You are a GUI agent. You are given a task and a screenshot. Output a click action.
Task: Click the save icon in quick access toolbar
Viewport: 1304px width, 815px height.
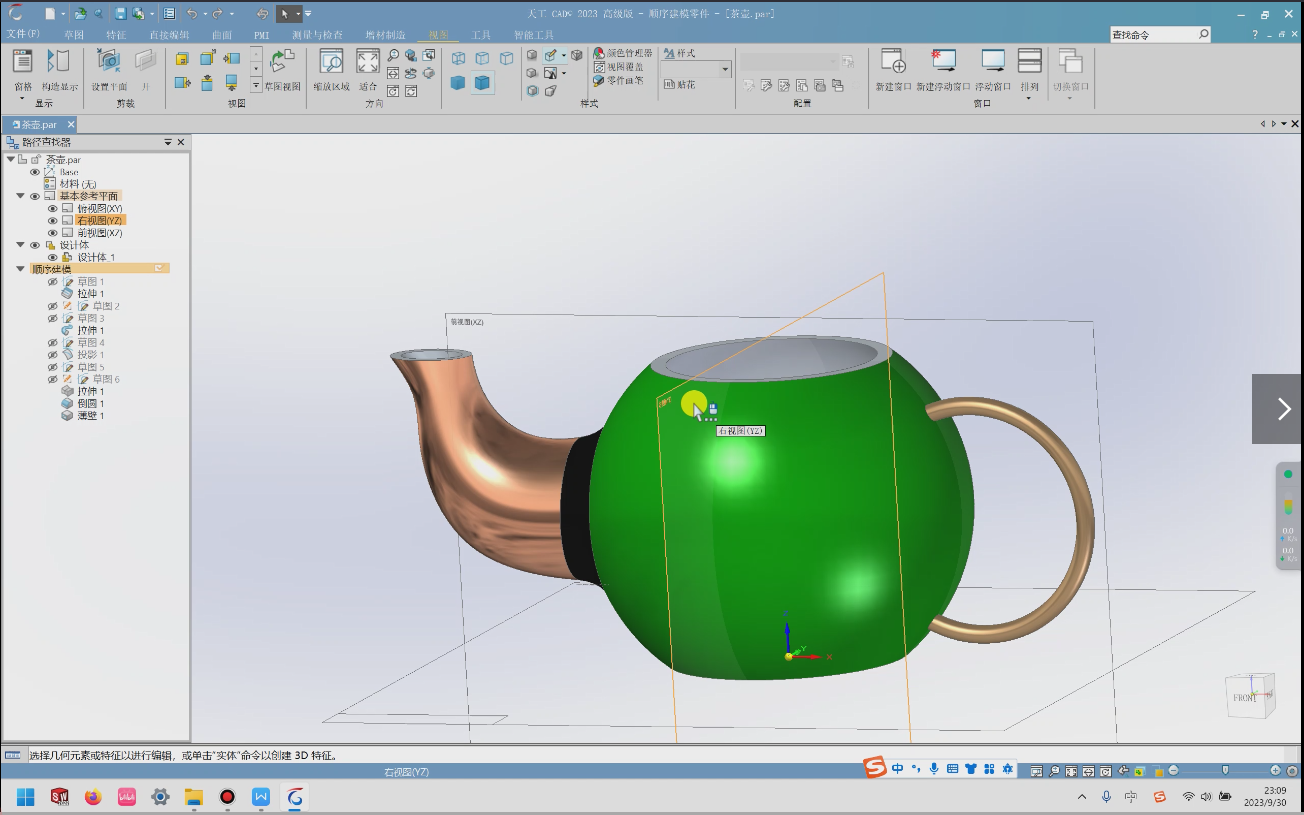(x=120, y=14)
